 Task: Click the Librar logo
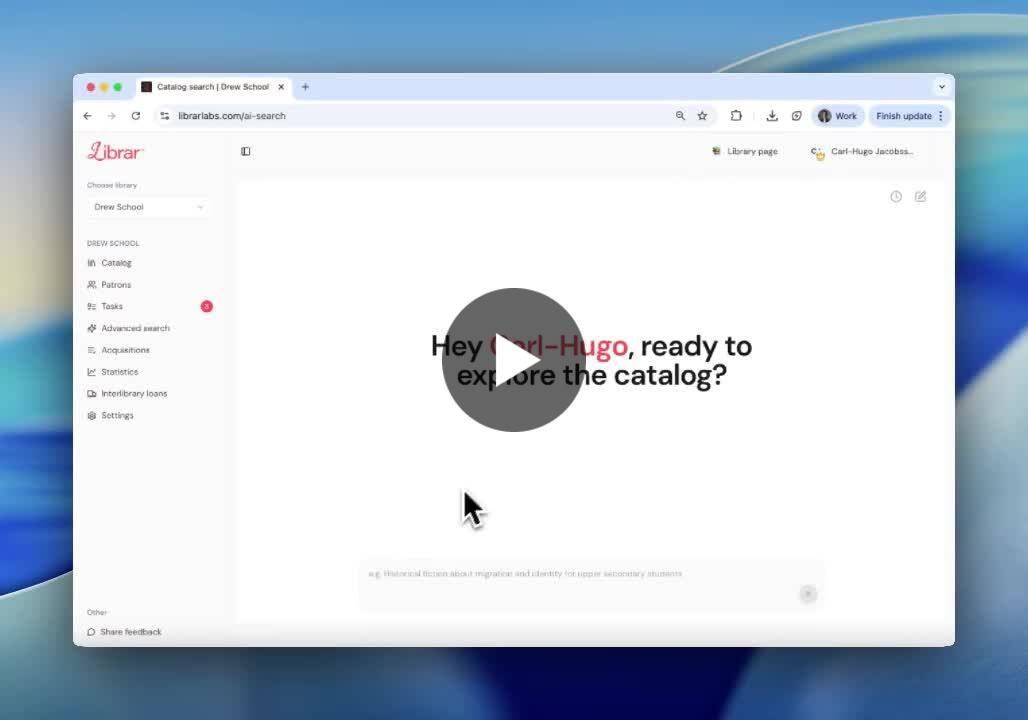tap(115, 151)
